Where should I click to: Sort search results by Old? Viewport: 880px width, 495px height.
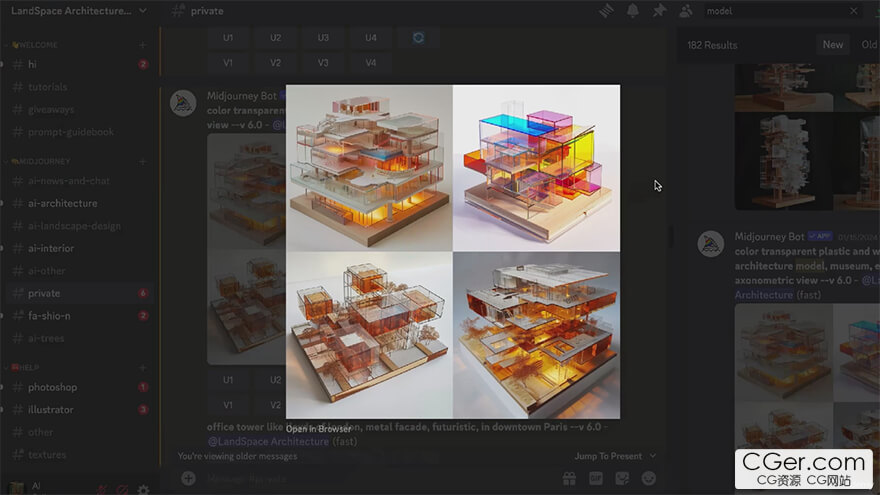pyautogui.click(x=869, y=44)
